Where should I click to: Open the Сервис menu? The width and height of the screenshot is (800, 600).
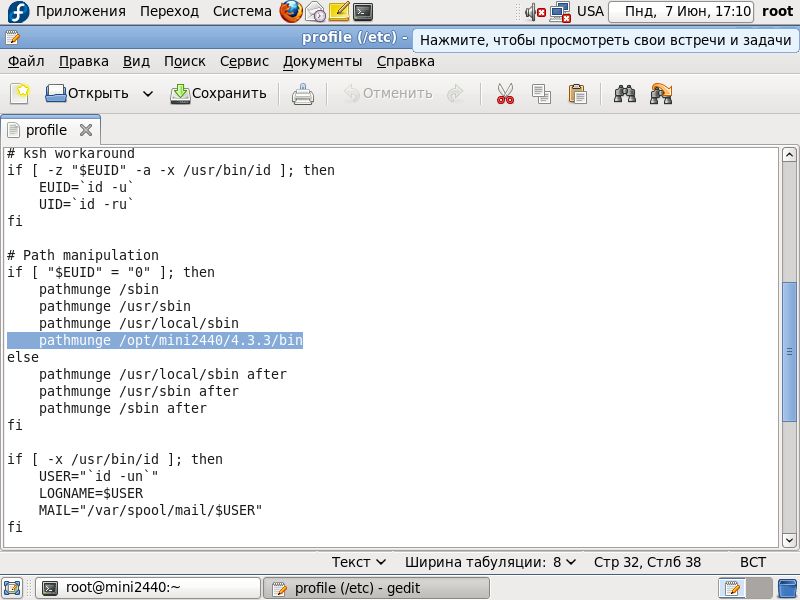coord(244,61)
